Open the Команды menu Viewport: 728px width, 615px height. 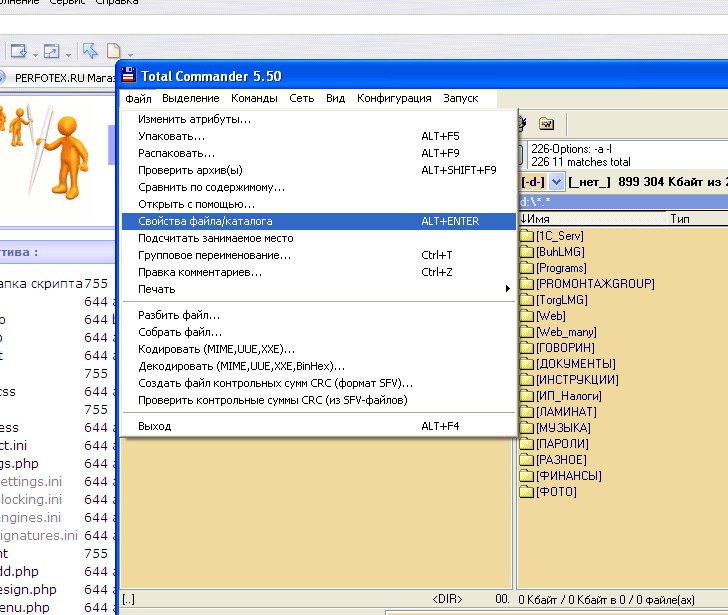click(254, 98)
